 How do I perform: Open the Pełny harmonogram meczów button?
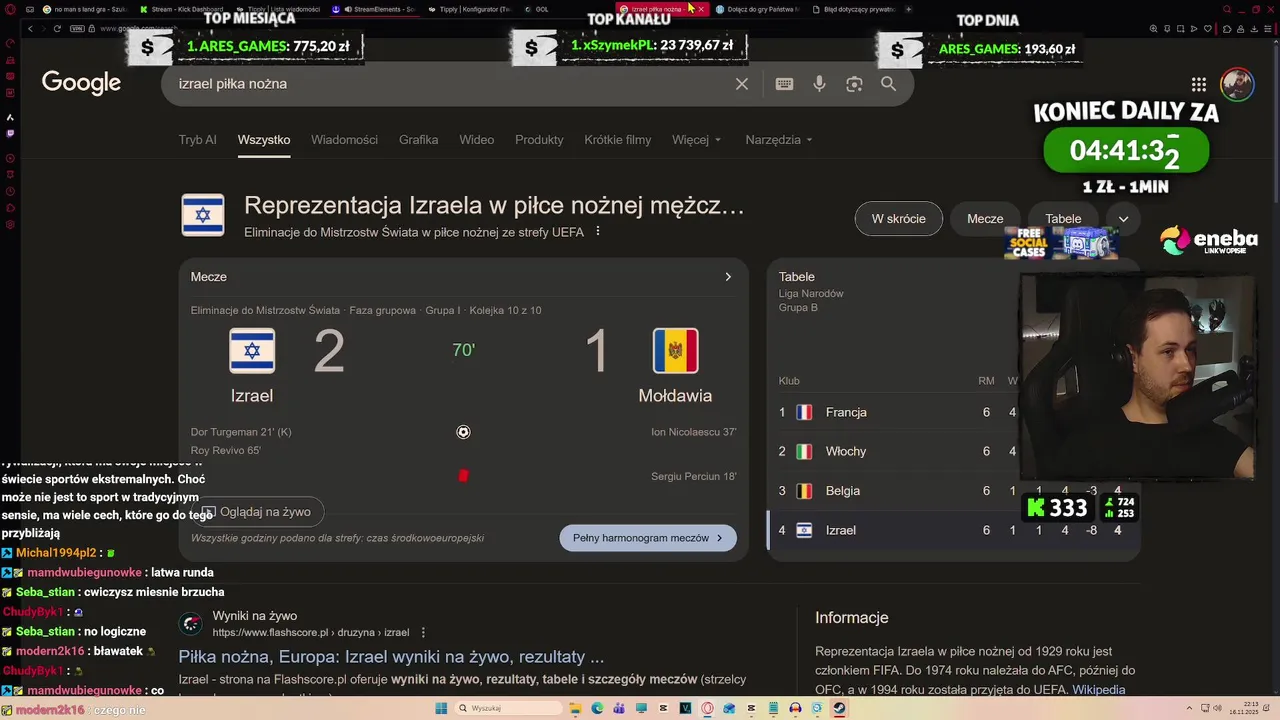pos(648,538)
